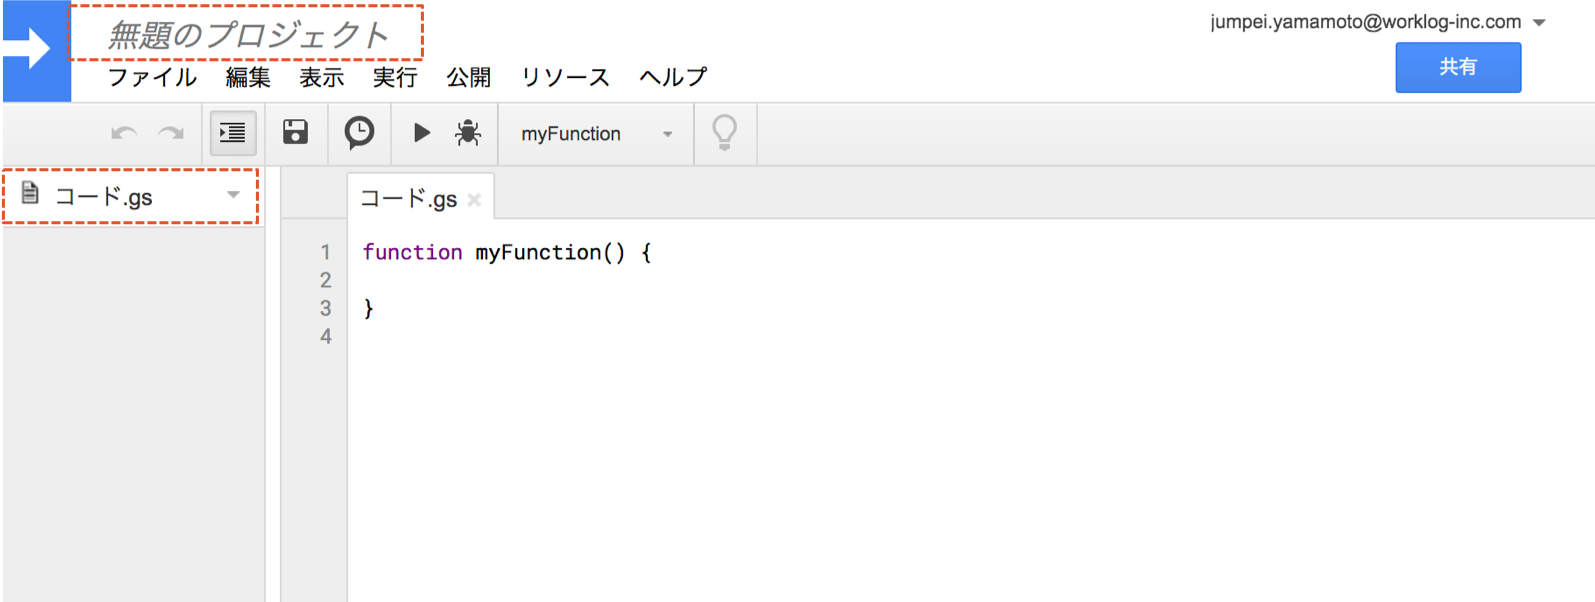Image resolution: width=1595 pixels, height=602 pixels.
Task: Open the ファイル menu
Action: [152, 77]
